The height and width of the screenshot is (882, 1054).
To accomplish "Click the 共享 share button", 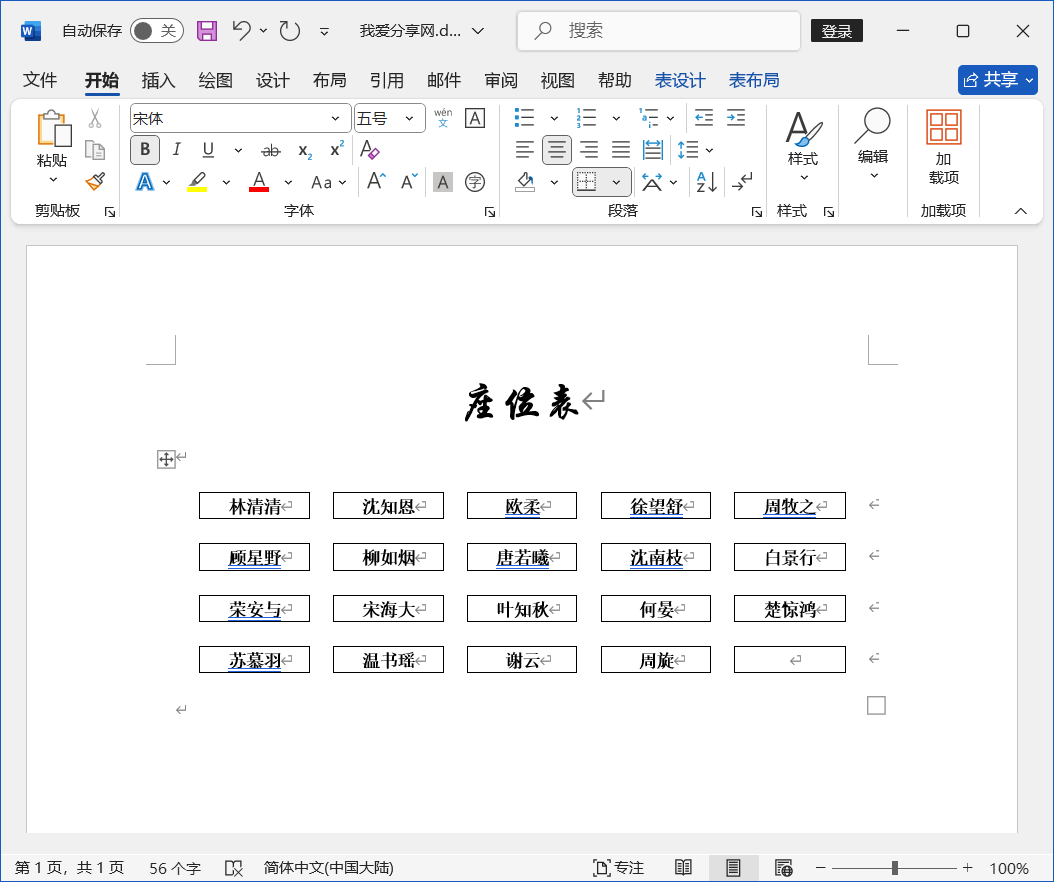I will [x=998, y=80].
